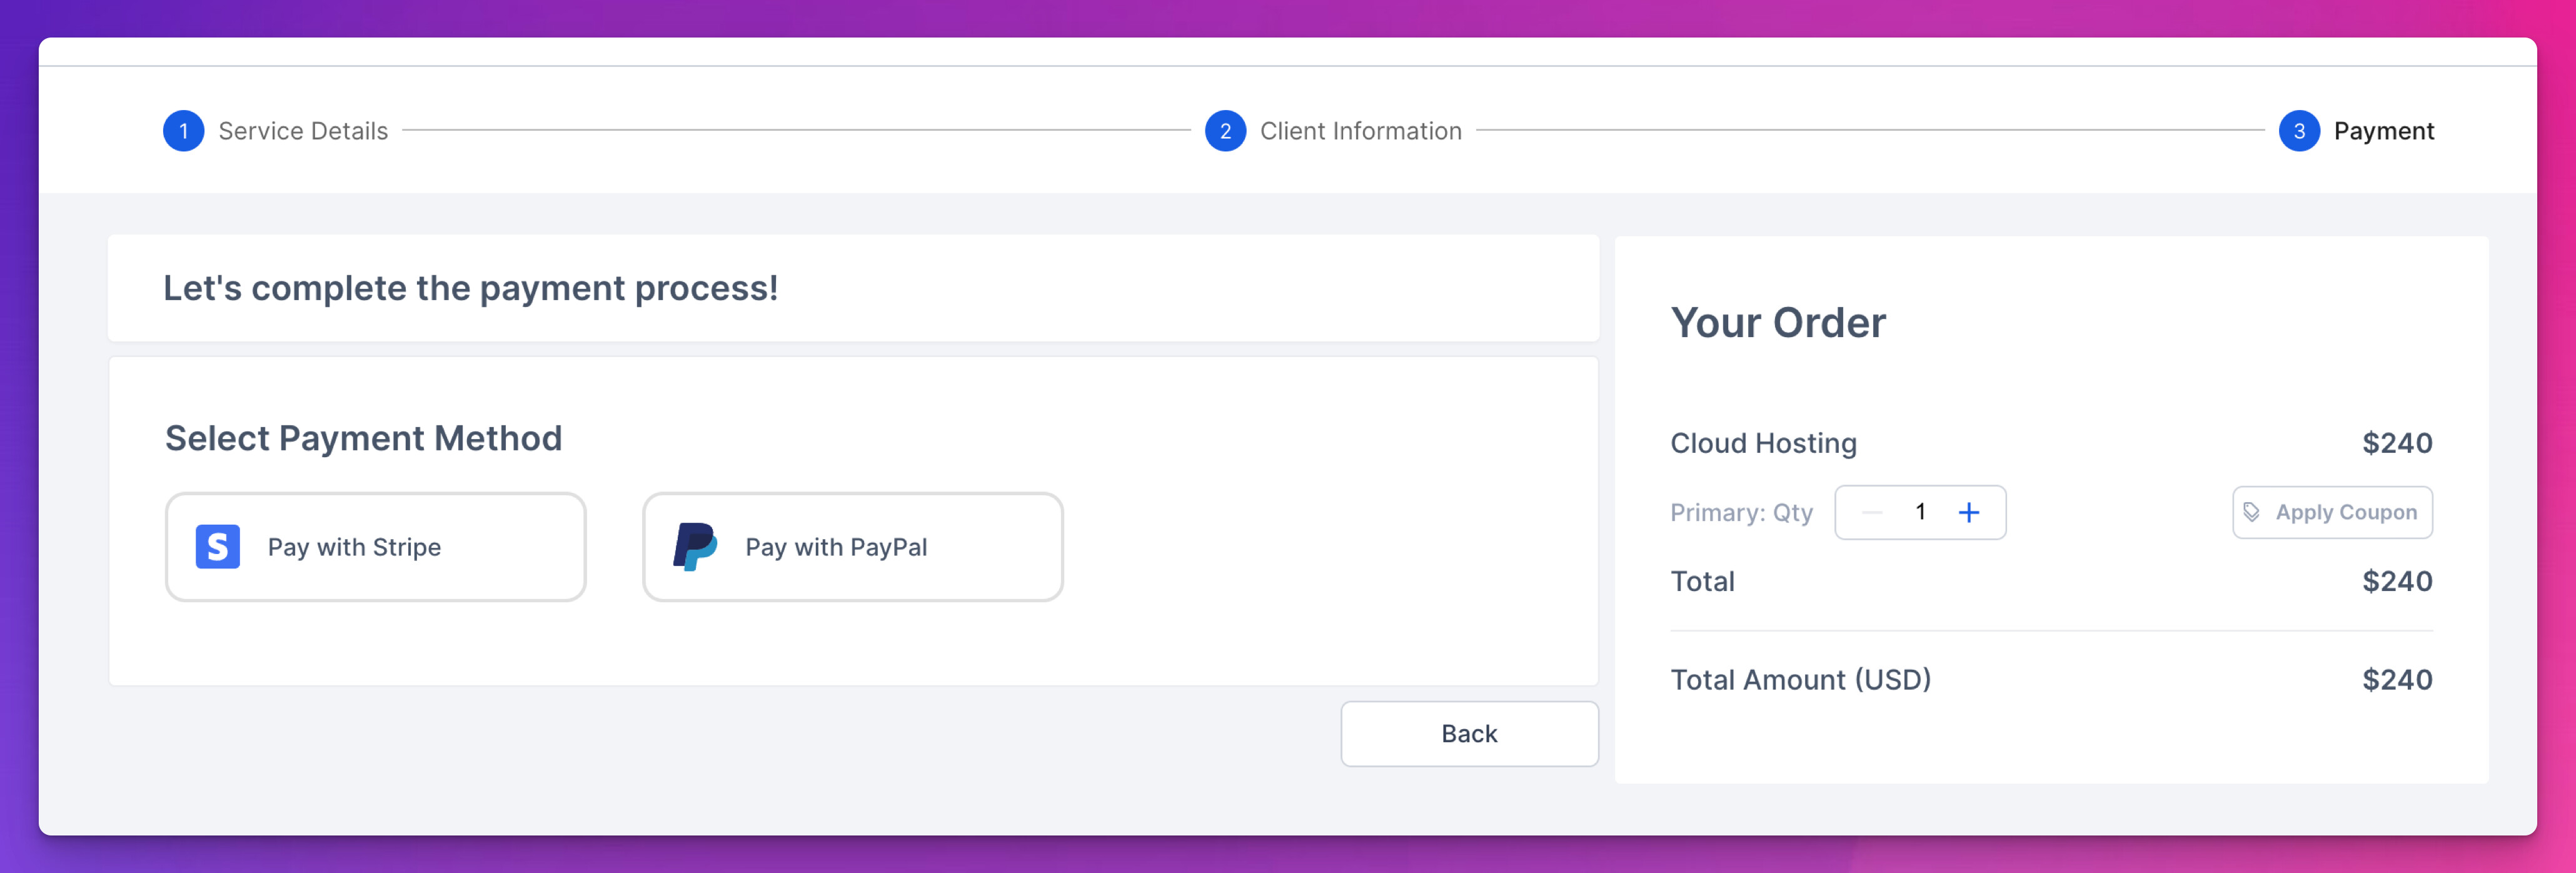This screenshot has width=2576, height=873.
Task: Go to the Service Details step
Action: click(303, 131)
